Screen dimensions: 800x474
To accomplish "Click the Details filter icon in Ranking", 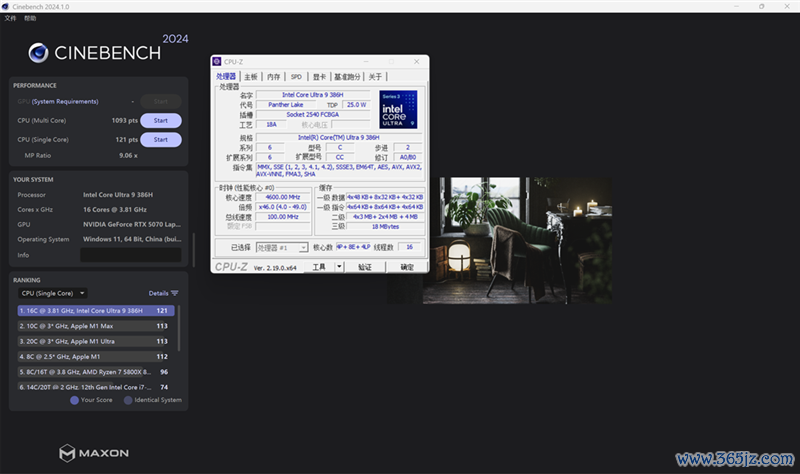I will (175, 293).
